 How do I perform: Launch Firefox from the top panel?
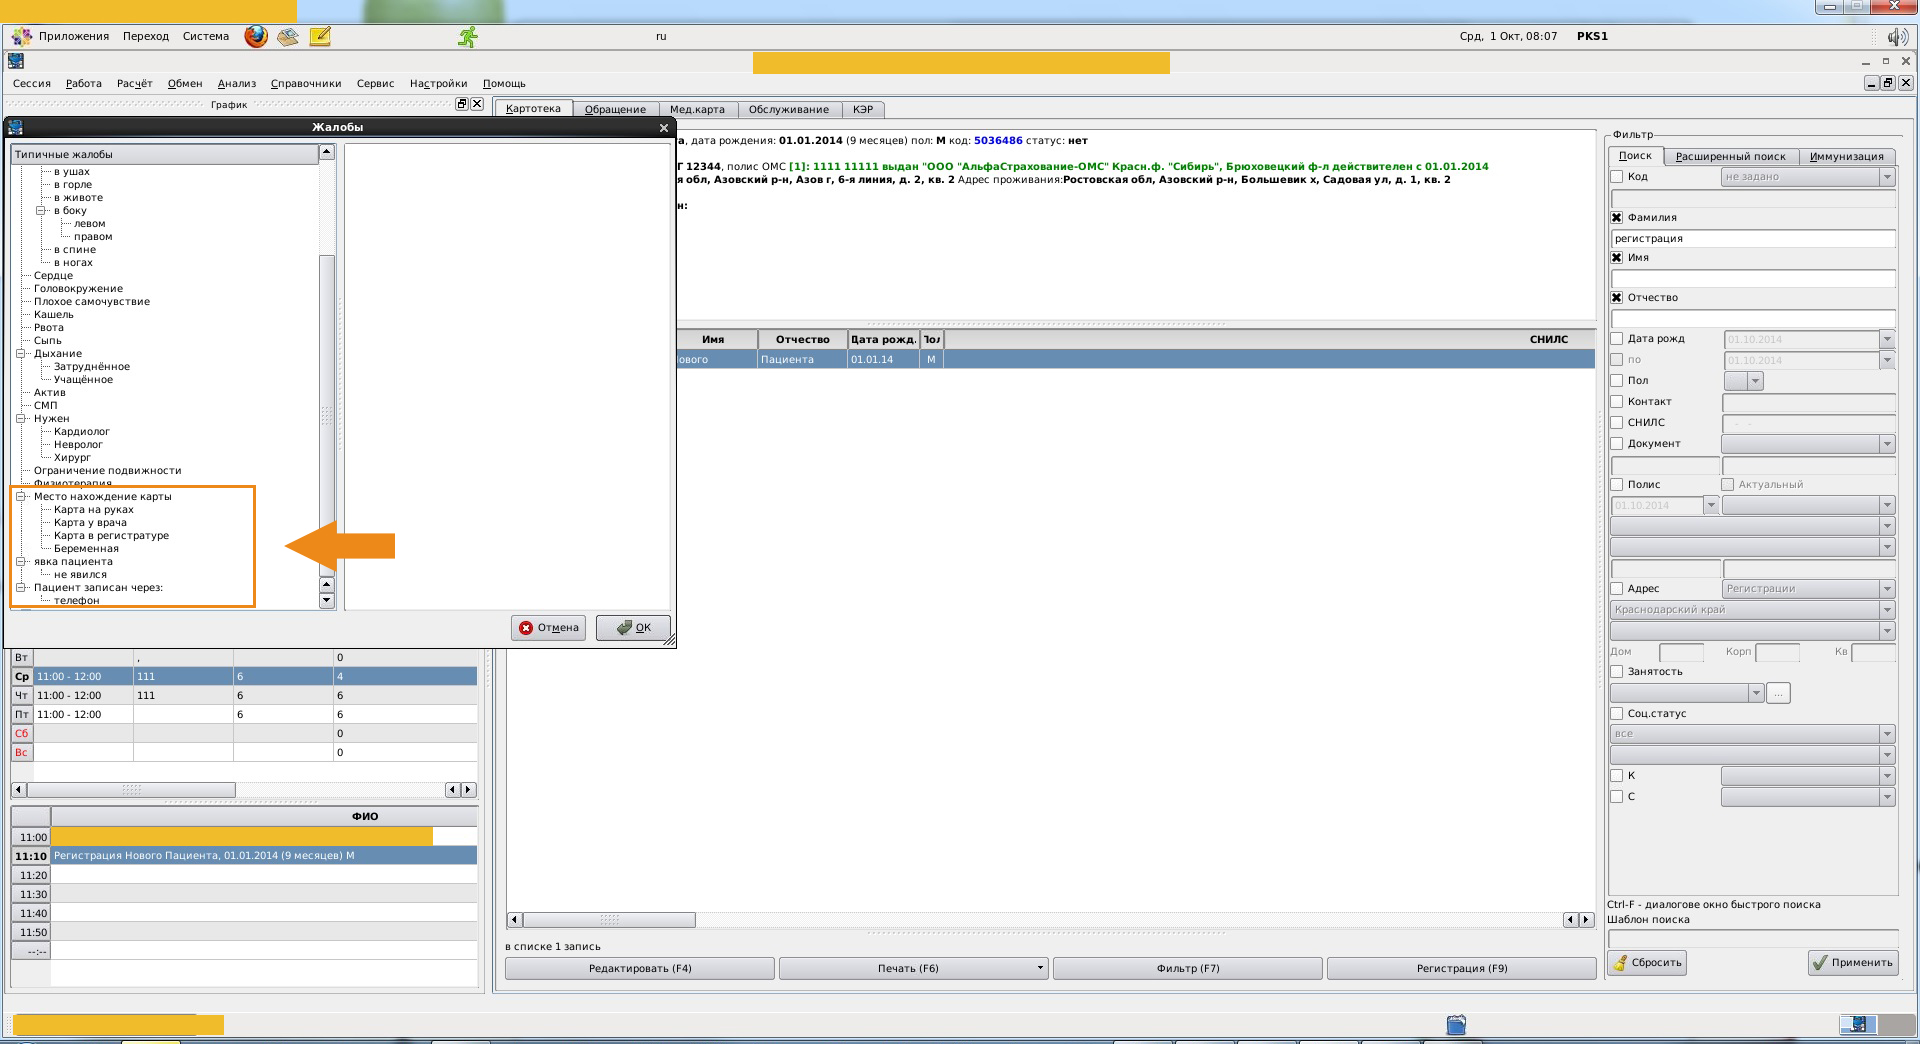point(256,37)
